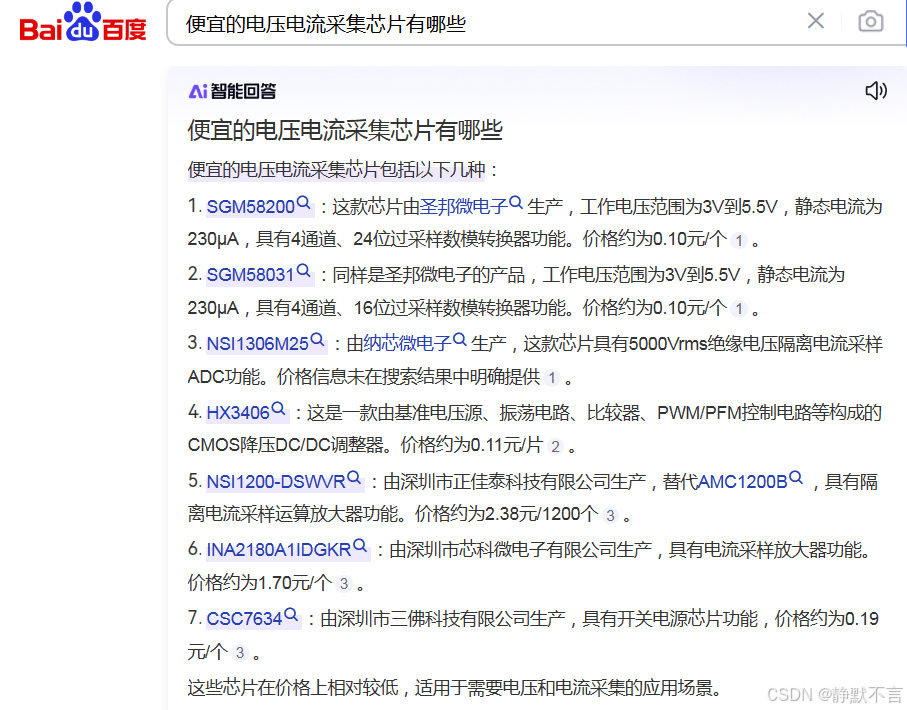Open the SGM58031 link
907x710 pixels.
(x=250, y=275)
